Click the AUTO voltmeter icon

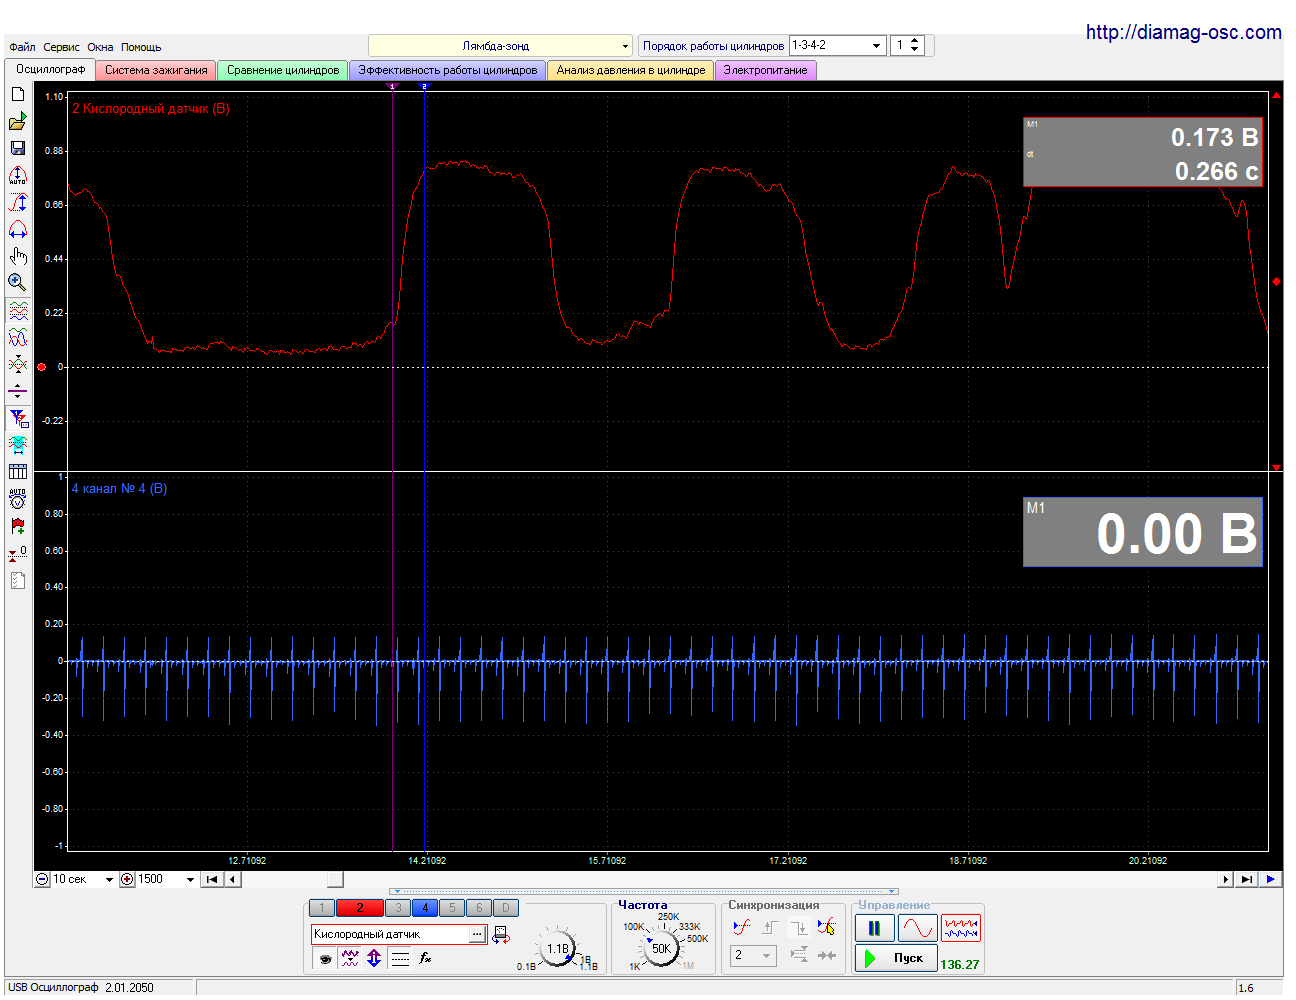[18, 499]
